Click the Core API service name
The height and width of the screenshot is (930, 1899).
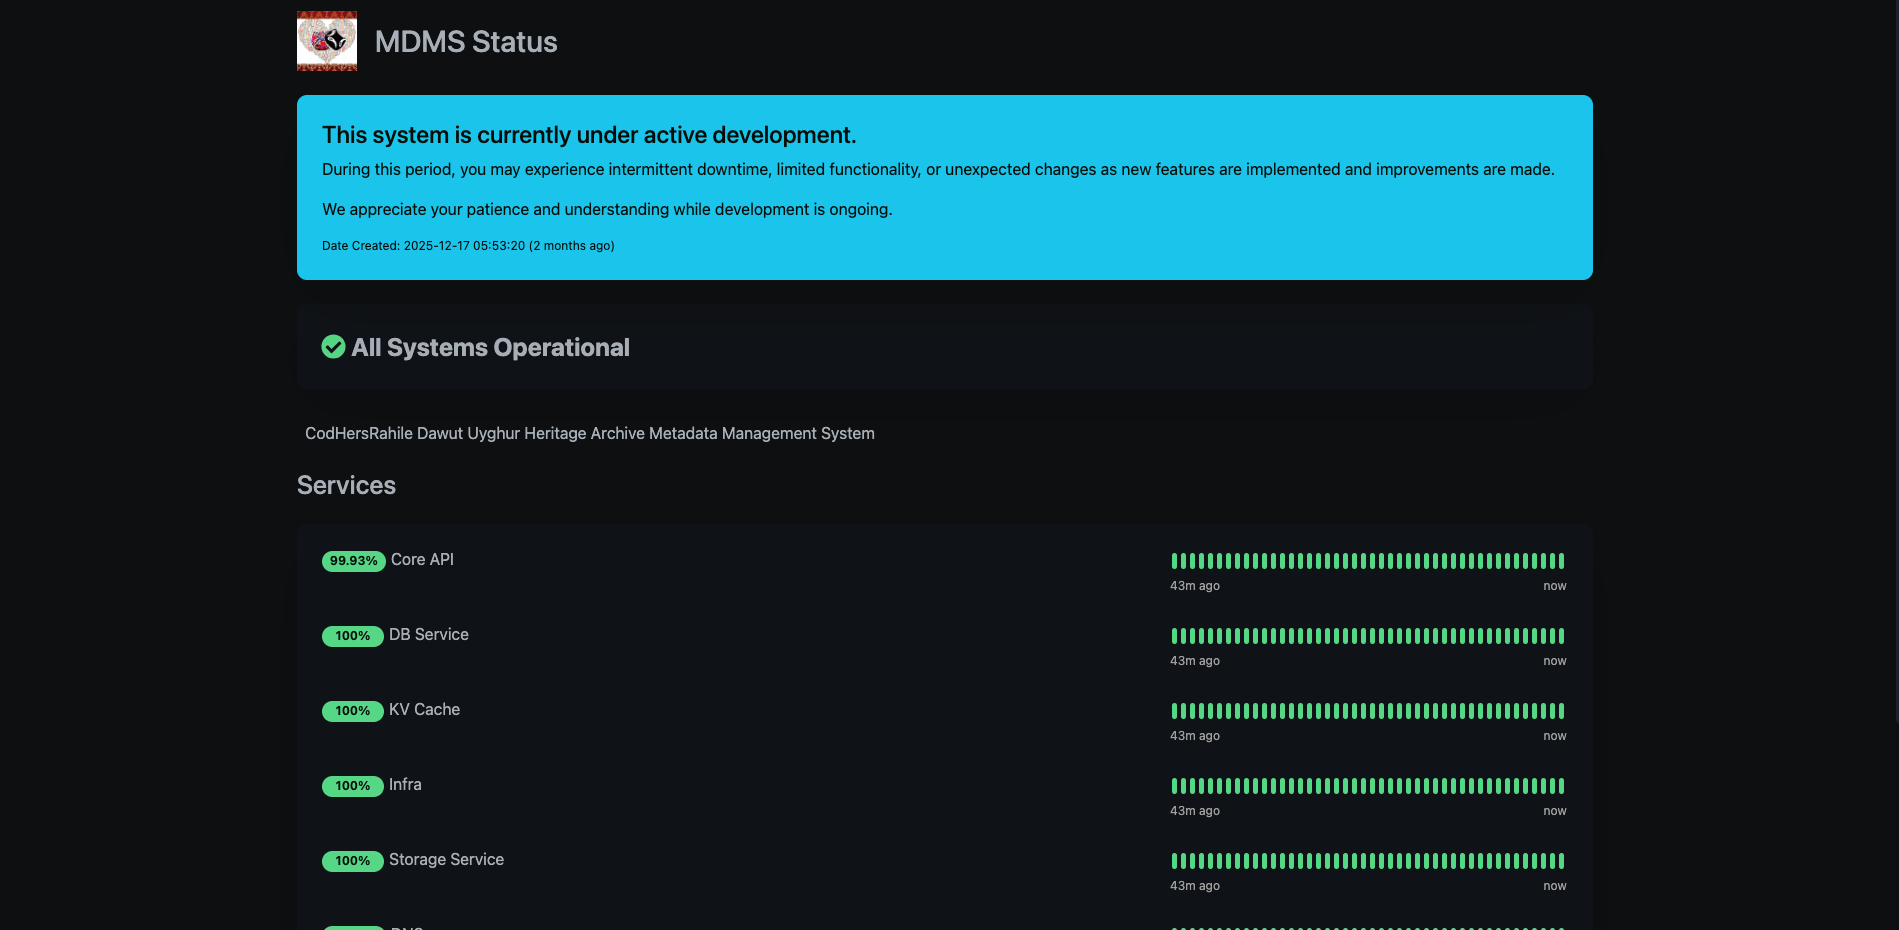click(x=421, y=560)
